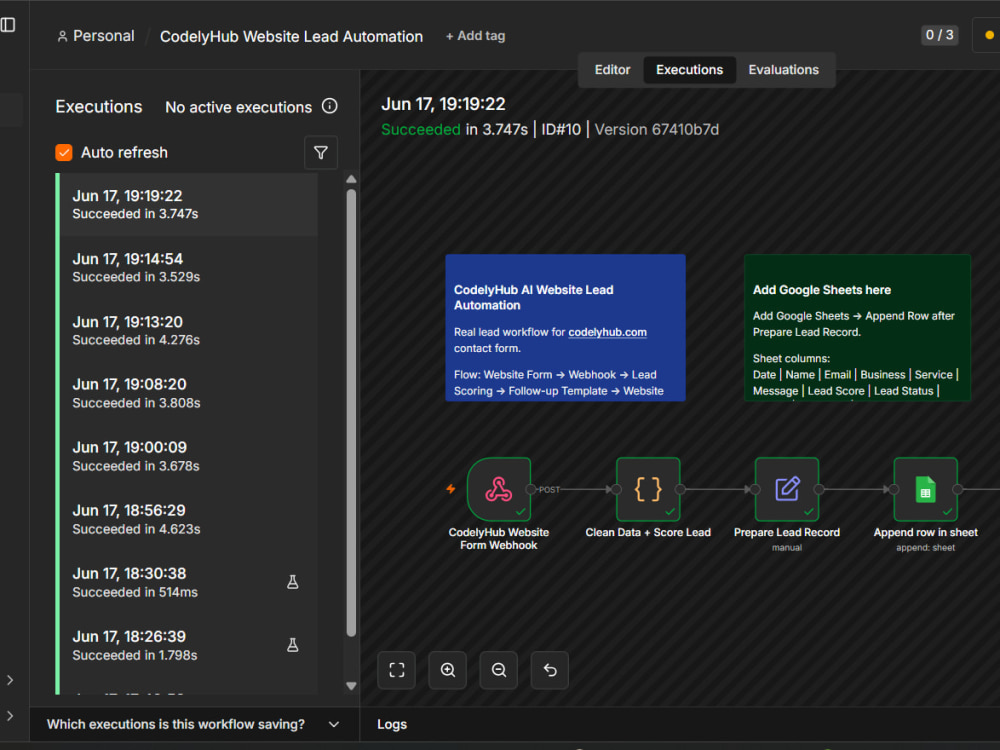Click the fit-to-view canvas button
Image resolution: width=1000 pixels, height=750 pixels.
[x=397, y=670]
